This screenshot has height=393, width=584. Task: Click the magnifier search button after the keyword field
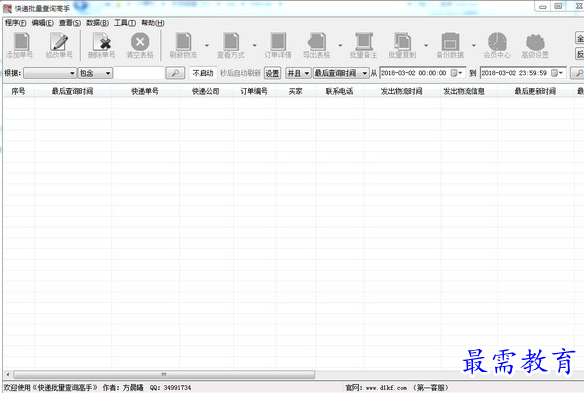point(175,73)
